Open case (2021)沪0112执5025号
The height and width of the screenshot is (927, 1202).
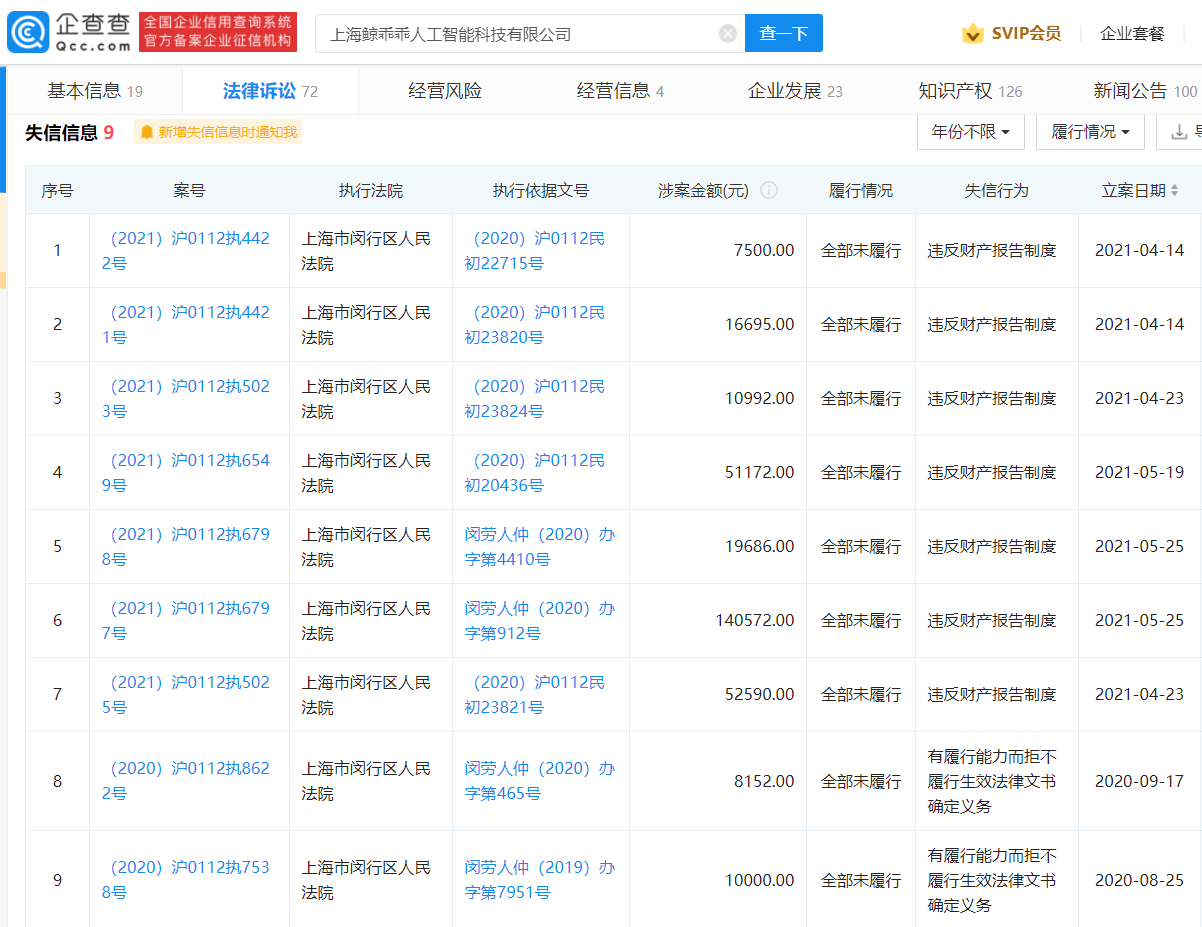(186, 695)
